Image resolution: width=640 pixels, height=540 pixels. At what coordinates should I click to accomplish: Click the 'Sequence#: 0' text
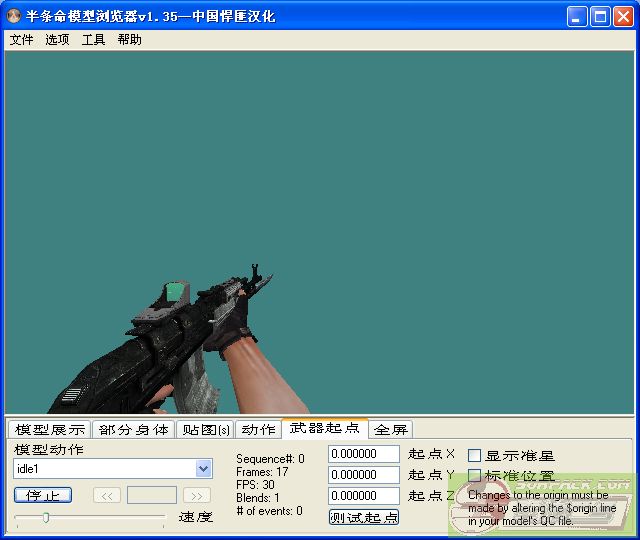270,459
